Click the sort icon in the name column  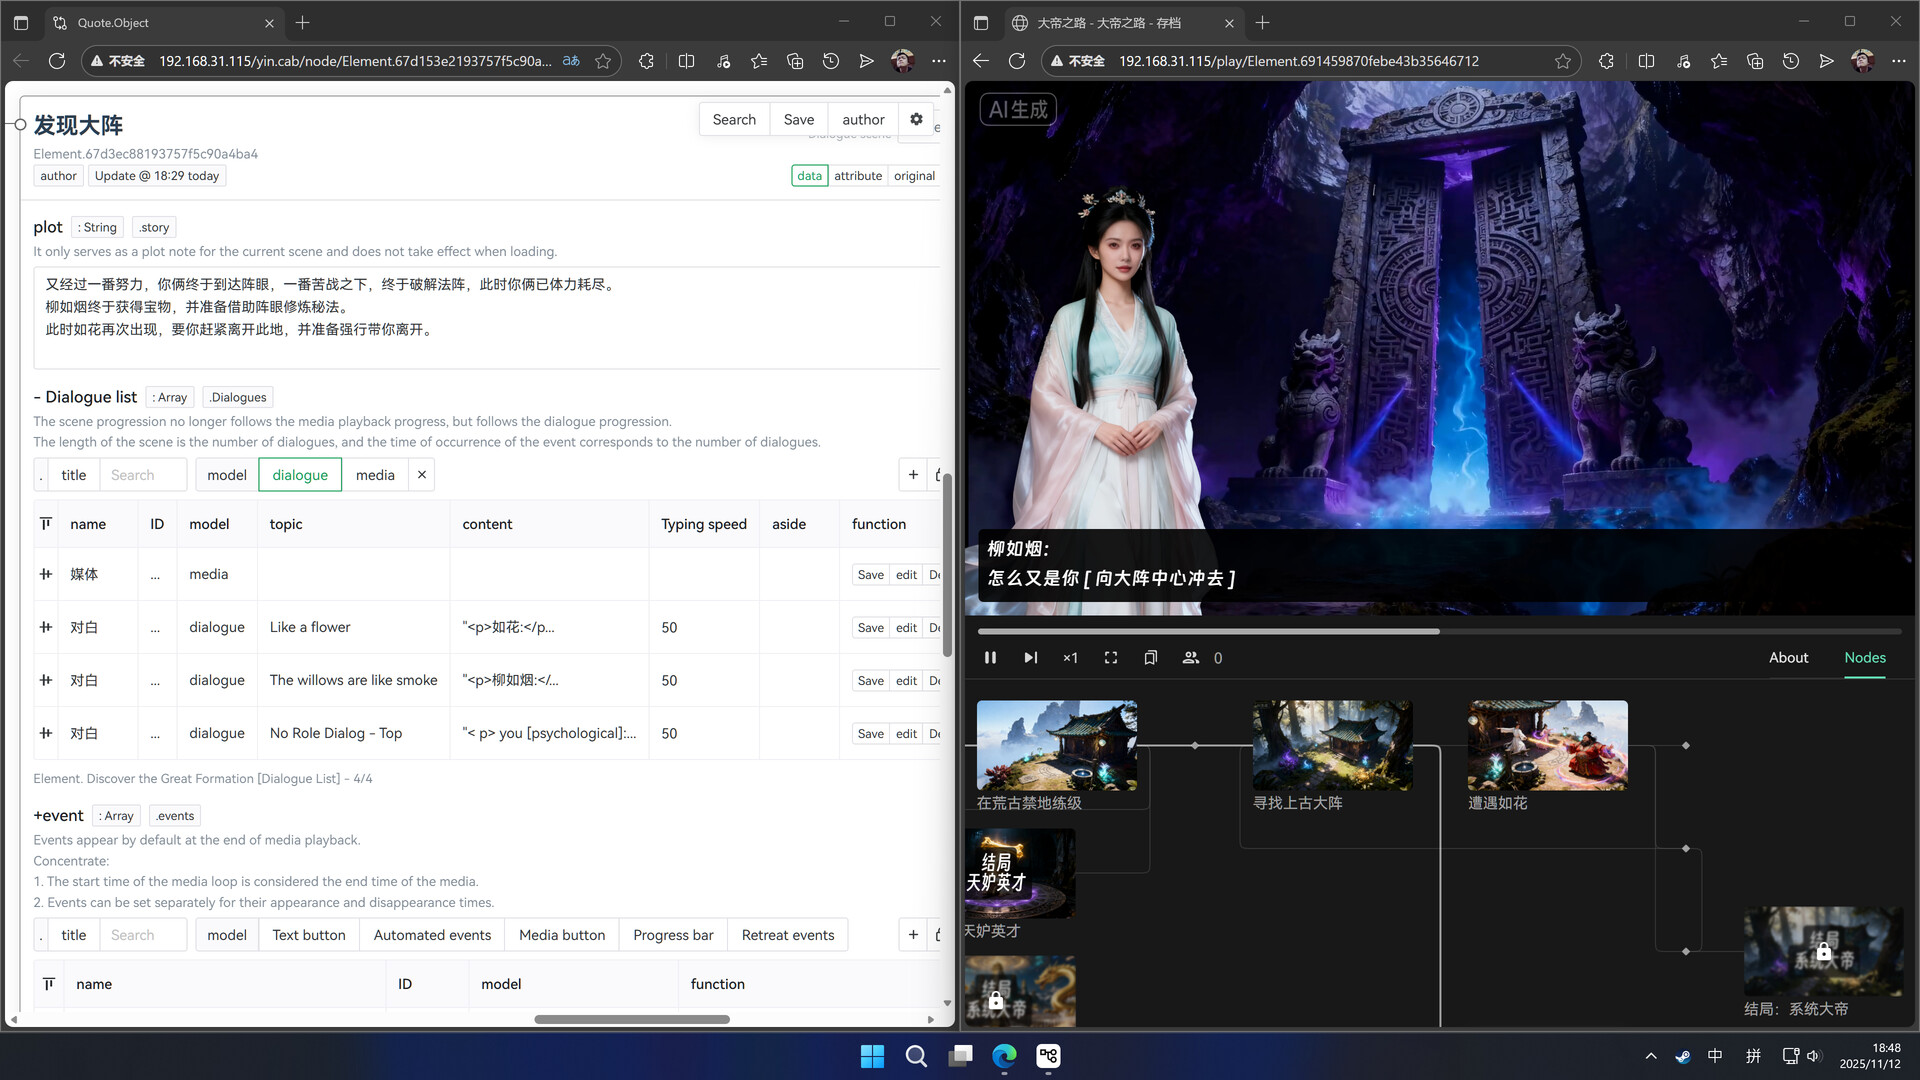click(x=45, y=523)
